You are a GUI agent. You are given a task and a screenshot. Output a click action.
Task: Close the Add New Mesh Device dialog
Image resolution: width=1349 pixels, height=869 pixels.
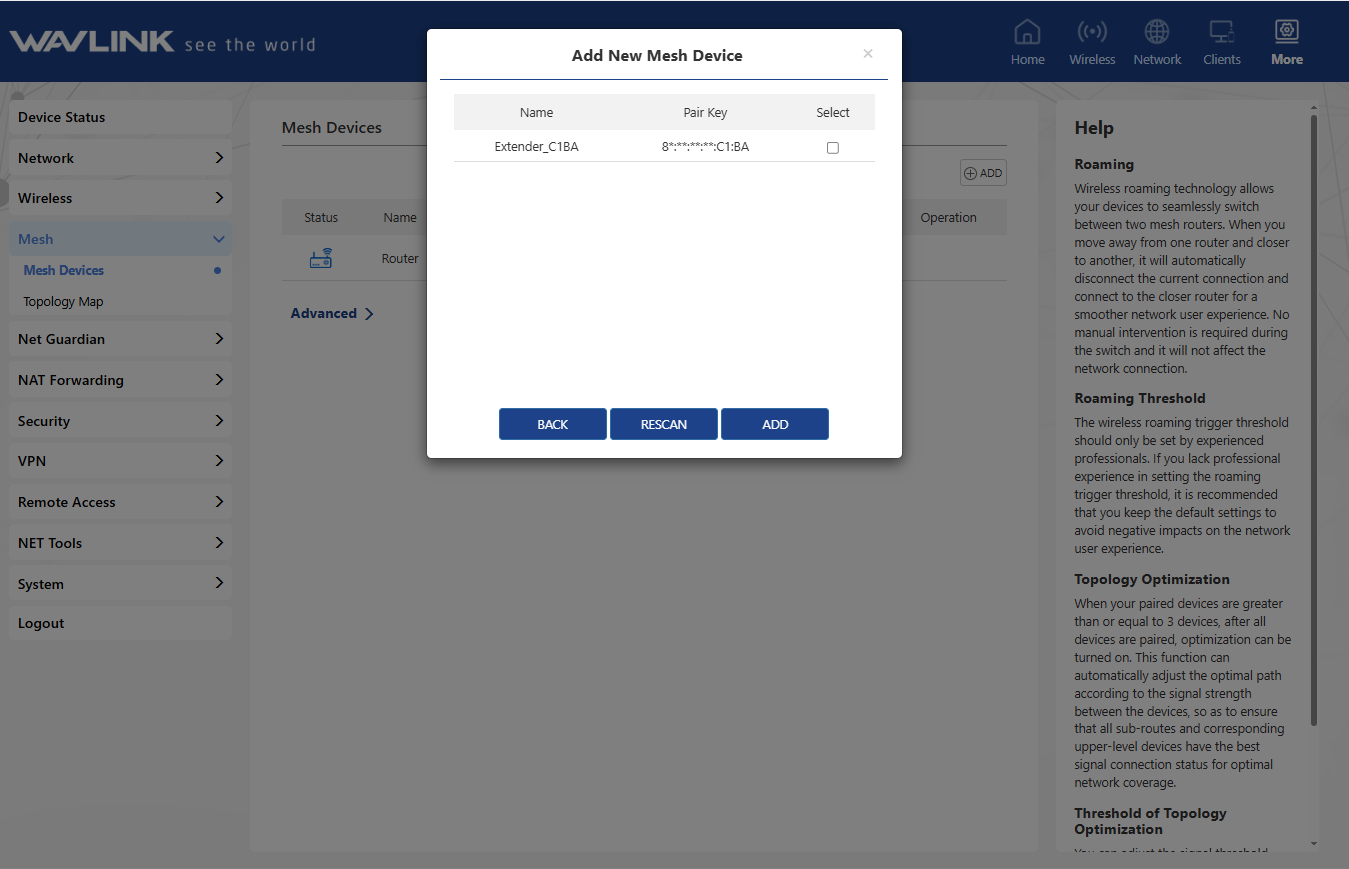coord(868,54)
